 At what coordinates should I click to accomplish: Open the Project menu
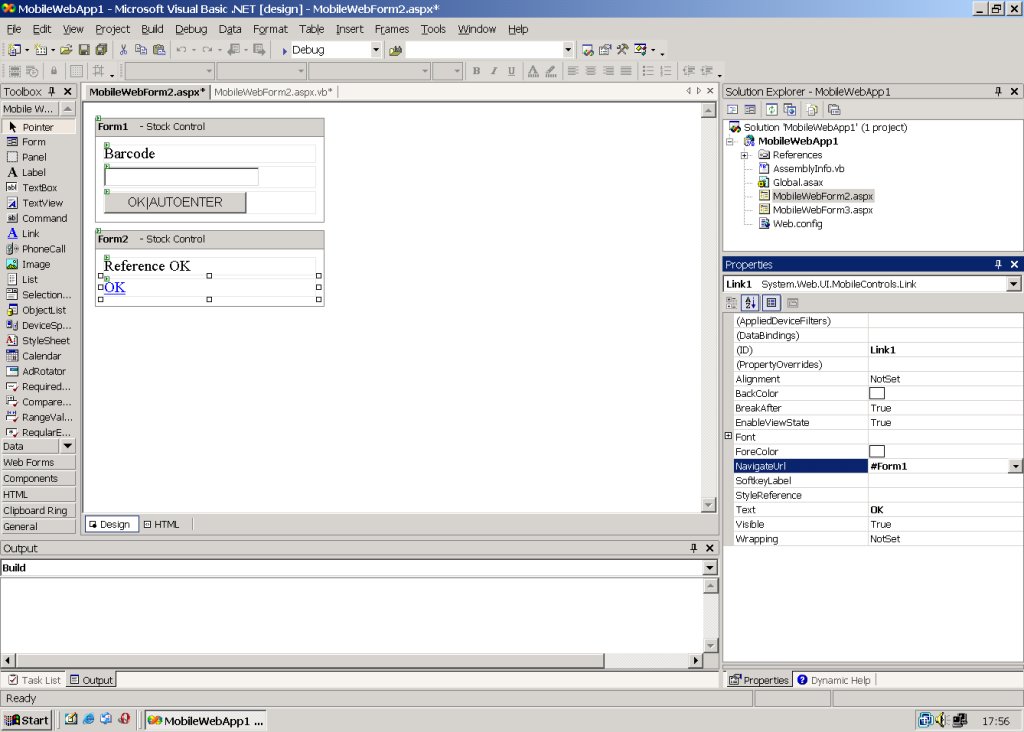112,29
